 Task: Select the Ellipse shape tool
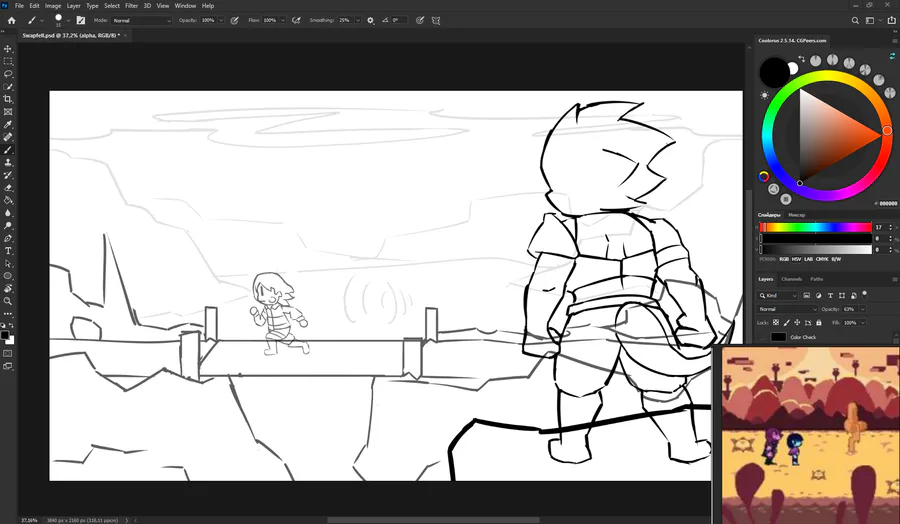(8, 276)
